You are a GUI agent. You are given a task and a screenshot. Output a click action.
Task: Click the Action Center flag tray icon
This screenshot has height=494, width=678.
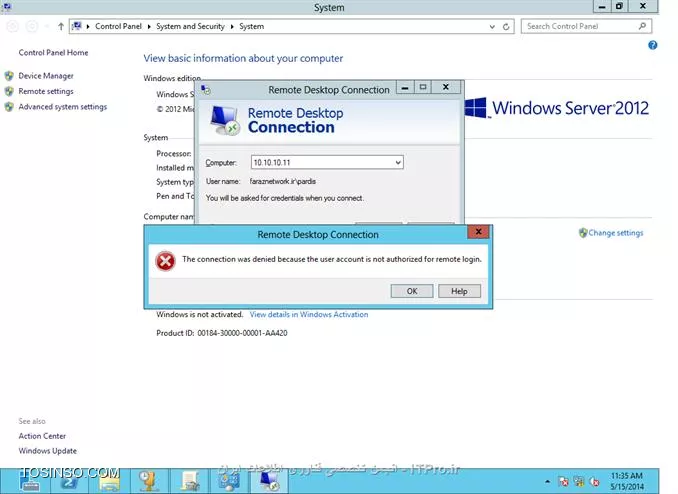pyautogui.click(x=563, y=481)
